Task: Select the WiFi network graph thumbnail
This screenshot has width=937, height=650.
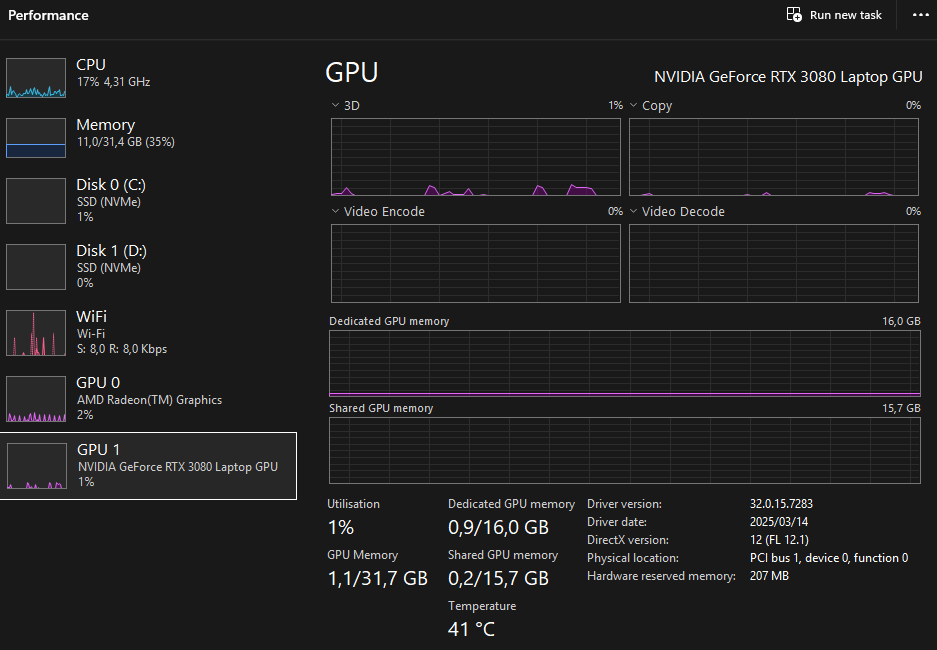Action: [35, 333]
